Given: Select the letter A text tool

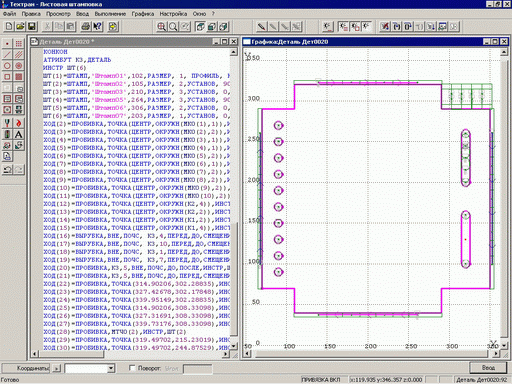Looking at the screenshot, I should point(19,134).
